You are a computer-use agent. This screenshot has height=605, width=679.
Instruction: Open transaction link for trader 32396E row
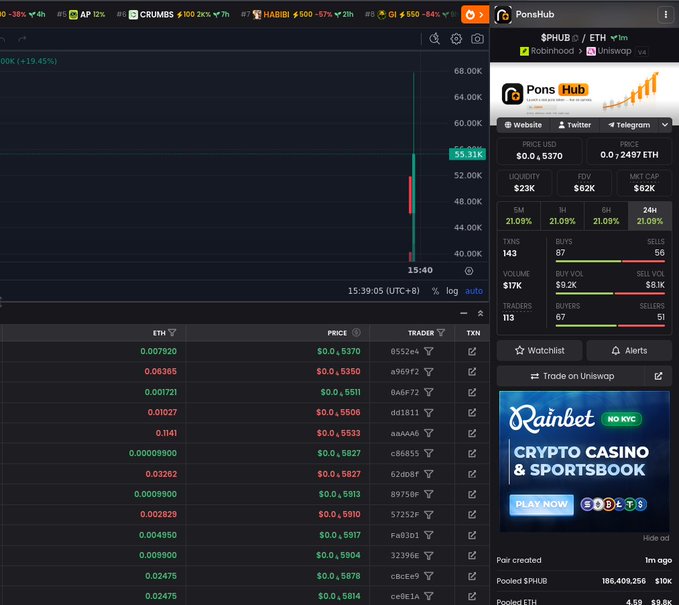[x=472, y=555]
